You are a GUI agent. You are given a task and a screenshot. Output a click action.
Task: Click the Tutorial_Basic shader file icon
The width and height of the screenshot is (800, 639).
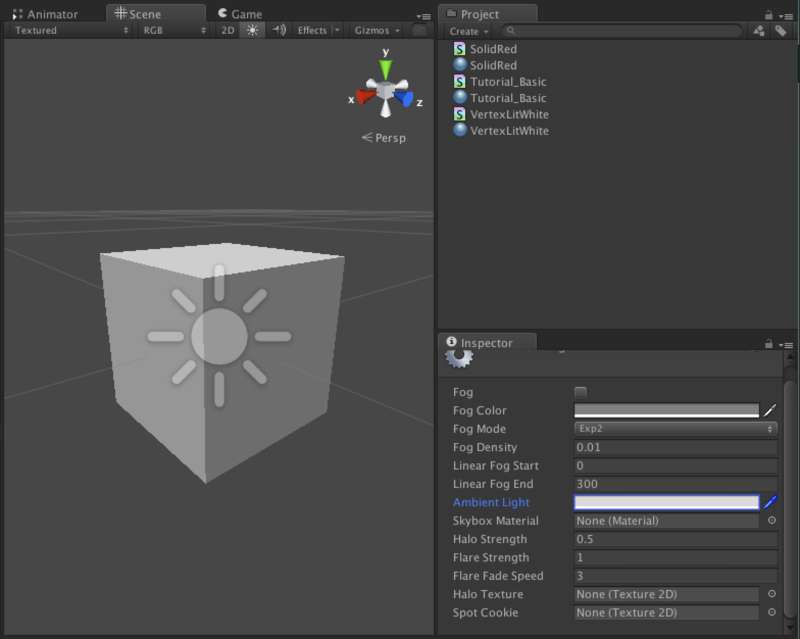(x=460, y=82)
